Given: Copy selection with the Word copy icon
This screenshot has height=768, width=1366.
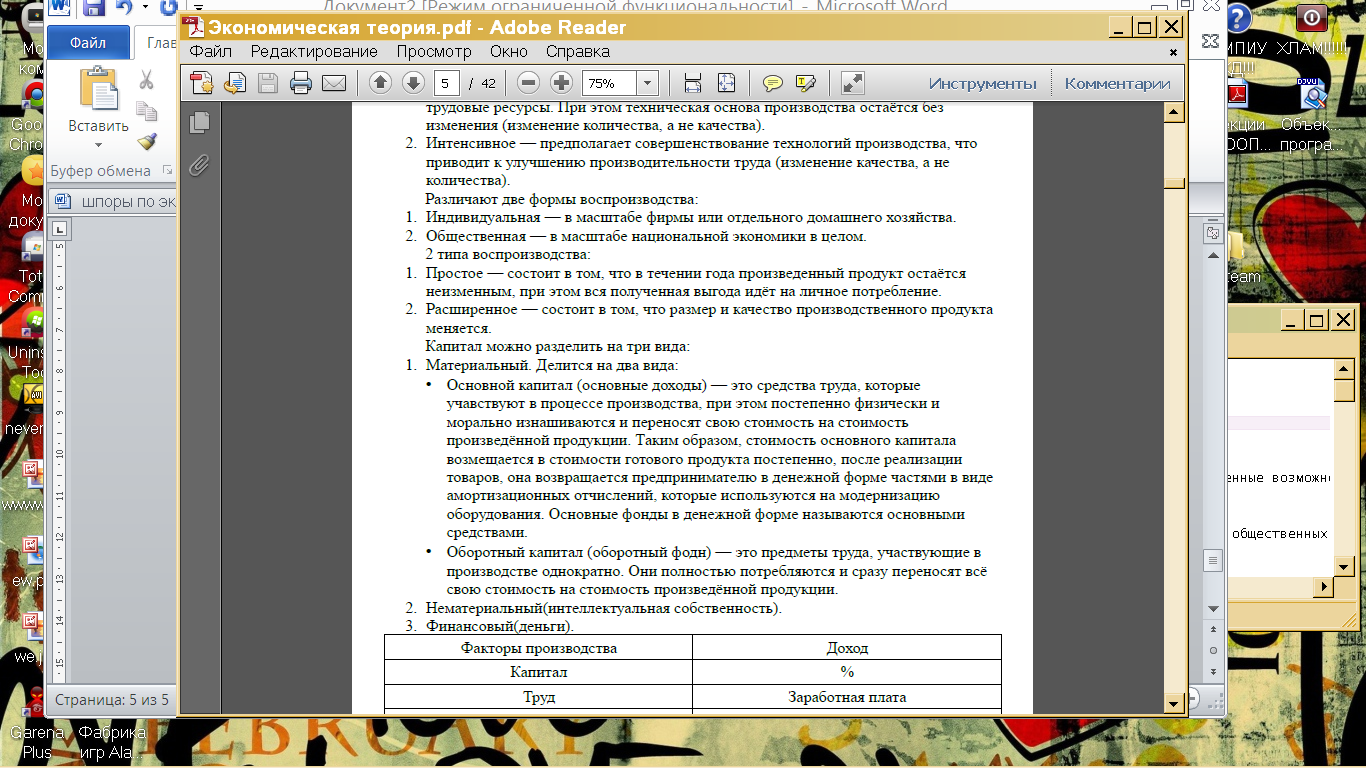Looking at the screenshot, I should pyautogui.click(x=147, y=111).
